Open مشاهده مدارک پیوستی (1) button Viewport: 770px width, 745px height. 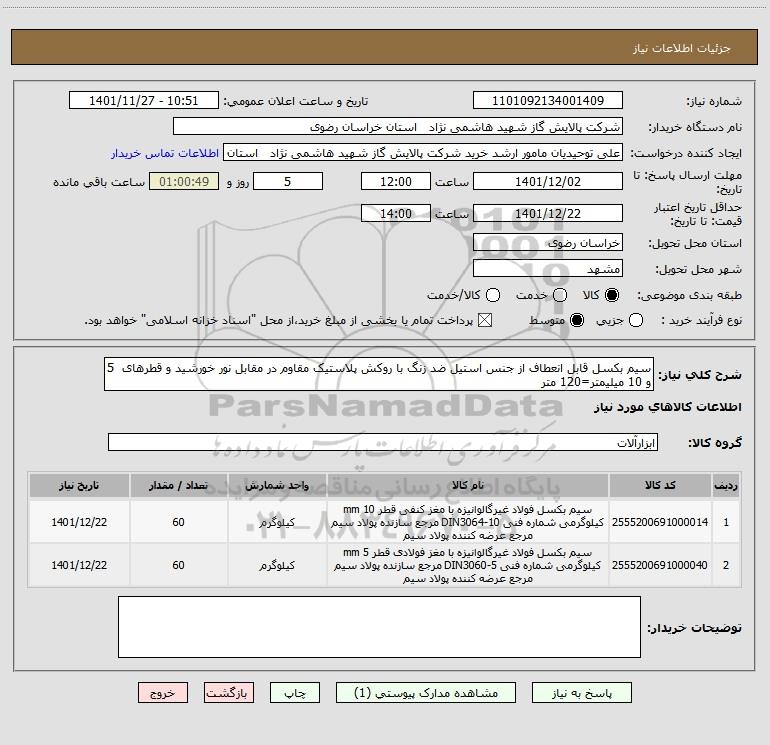pos(426,692)
